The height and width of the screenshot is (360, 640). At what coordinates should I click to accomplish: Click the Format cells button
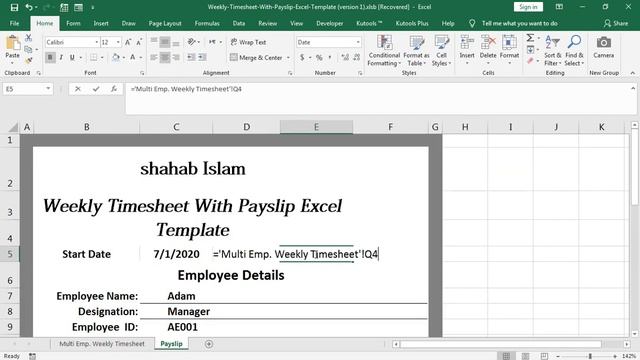509,50
